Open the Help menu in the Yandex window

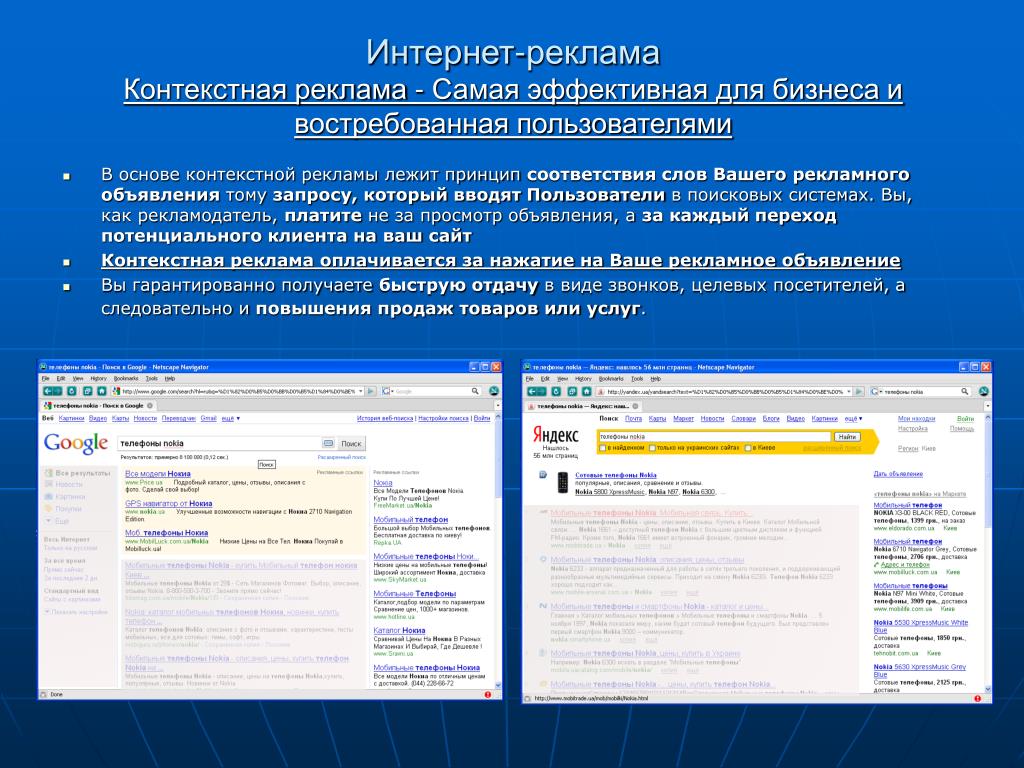656,379
